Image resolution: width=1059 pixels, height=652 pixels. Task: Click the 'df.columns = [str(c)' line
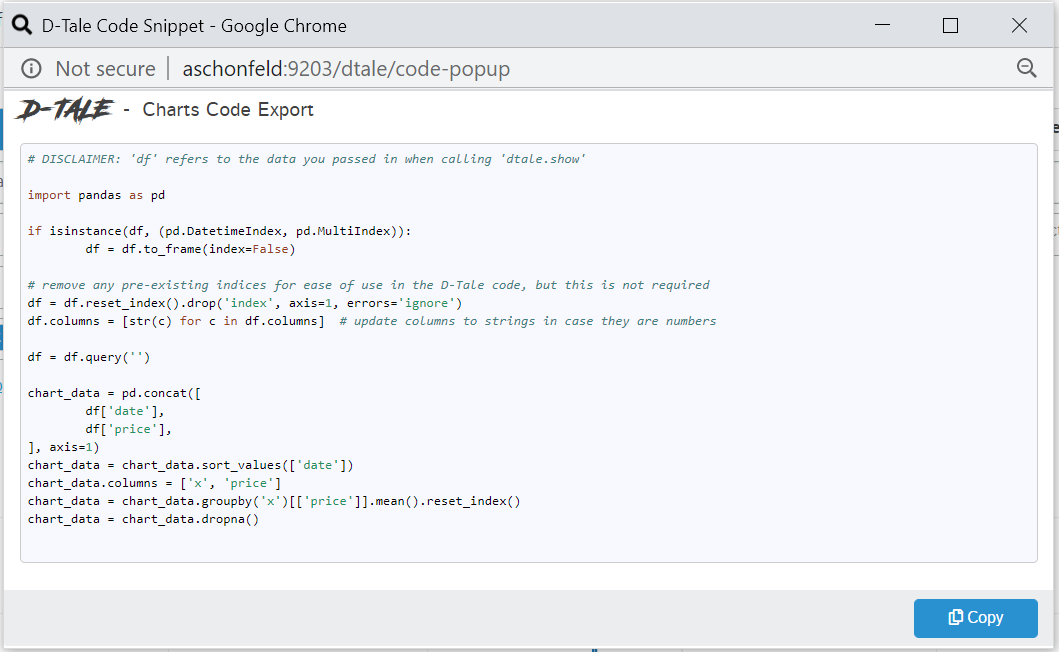point(176,321)
